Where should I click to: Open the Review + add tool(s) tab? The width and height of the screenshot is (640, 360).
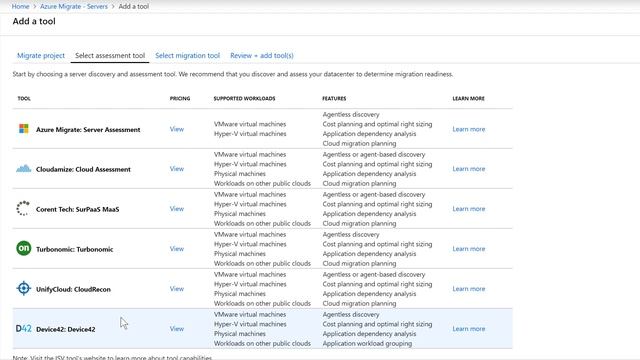[262, 56]
